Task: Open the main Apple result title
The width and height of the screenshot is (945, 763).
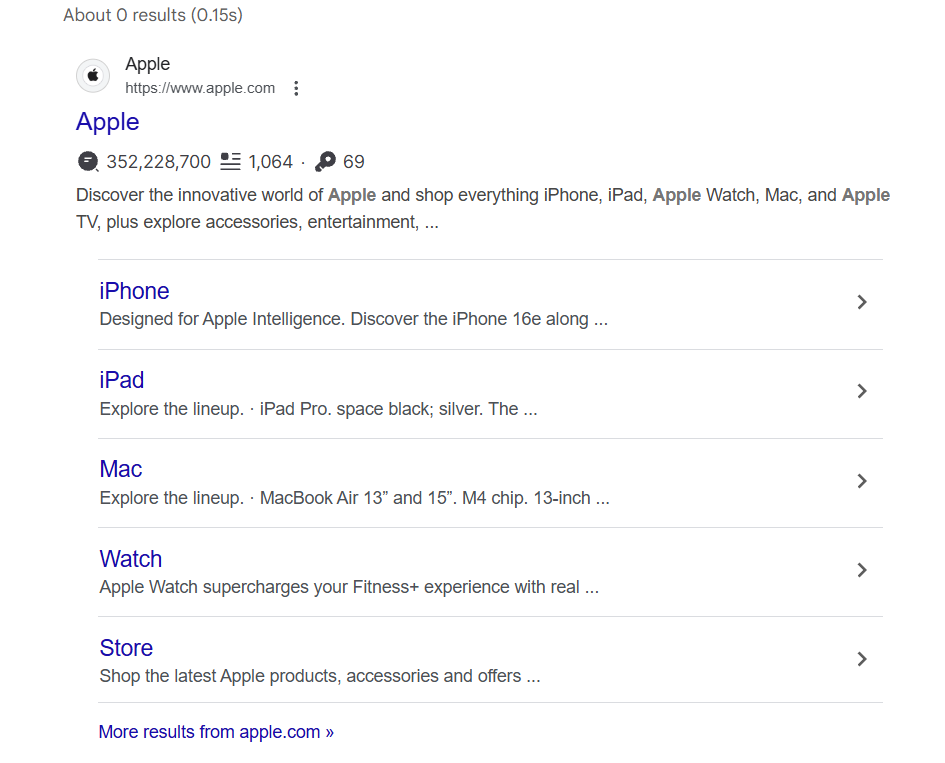Action: [x=108, y=122]
